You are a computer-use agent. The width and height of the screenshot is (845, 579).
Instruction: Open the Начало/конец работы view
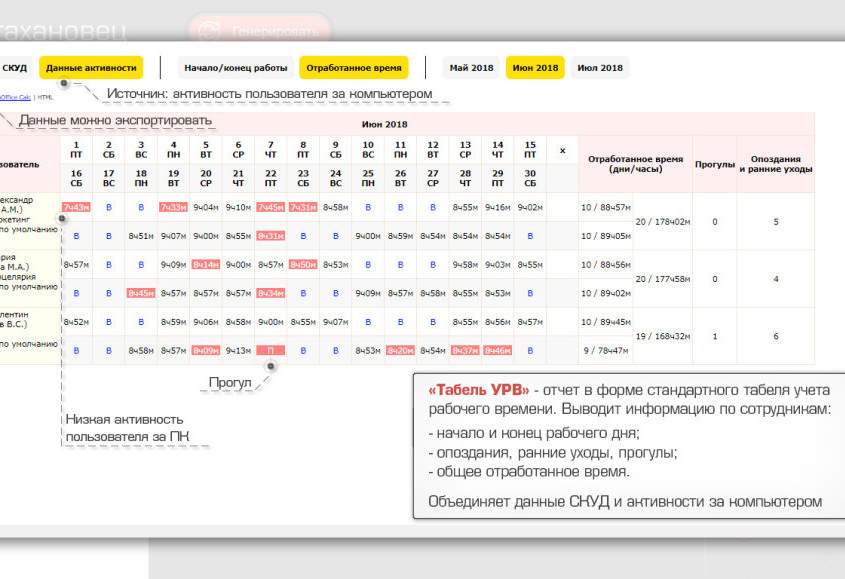(x=236, y=68)
